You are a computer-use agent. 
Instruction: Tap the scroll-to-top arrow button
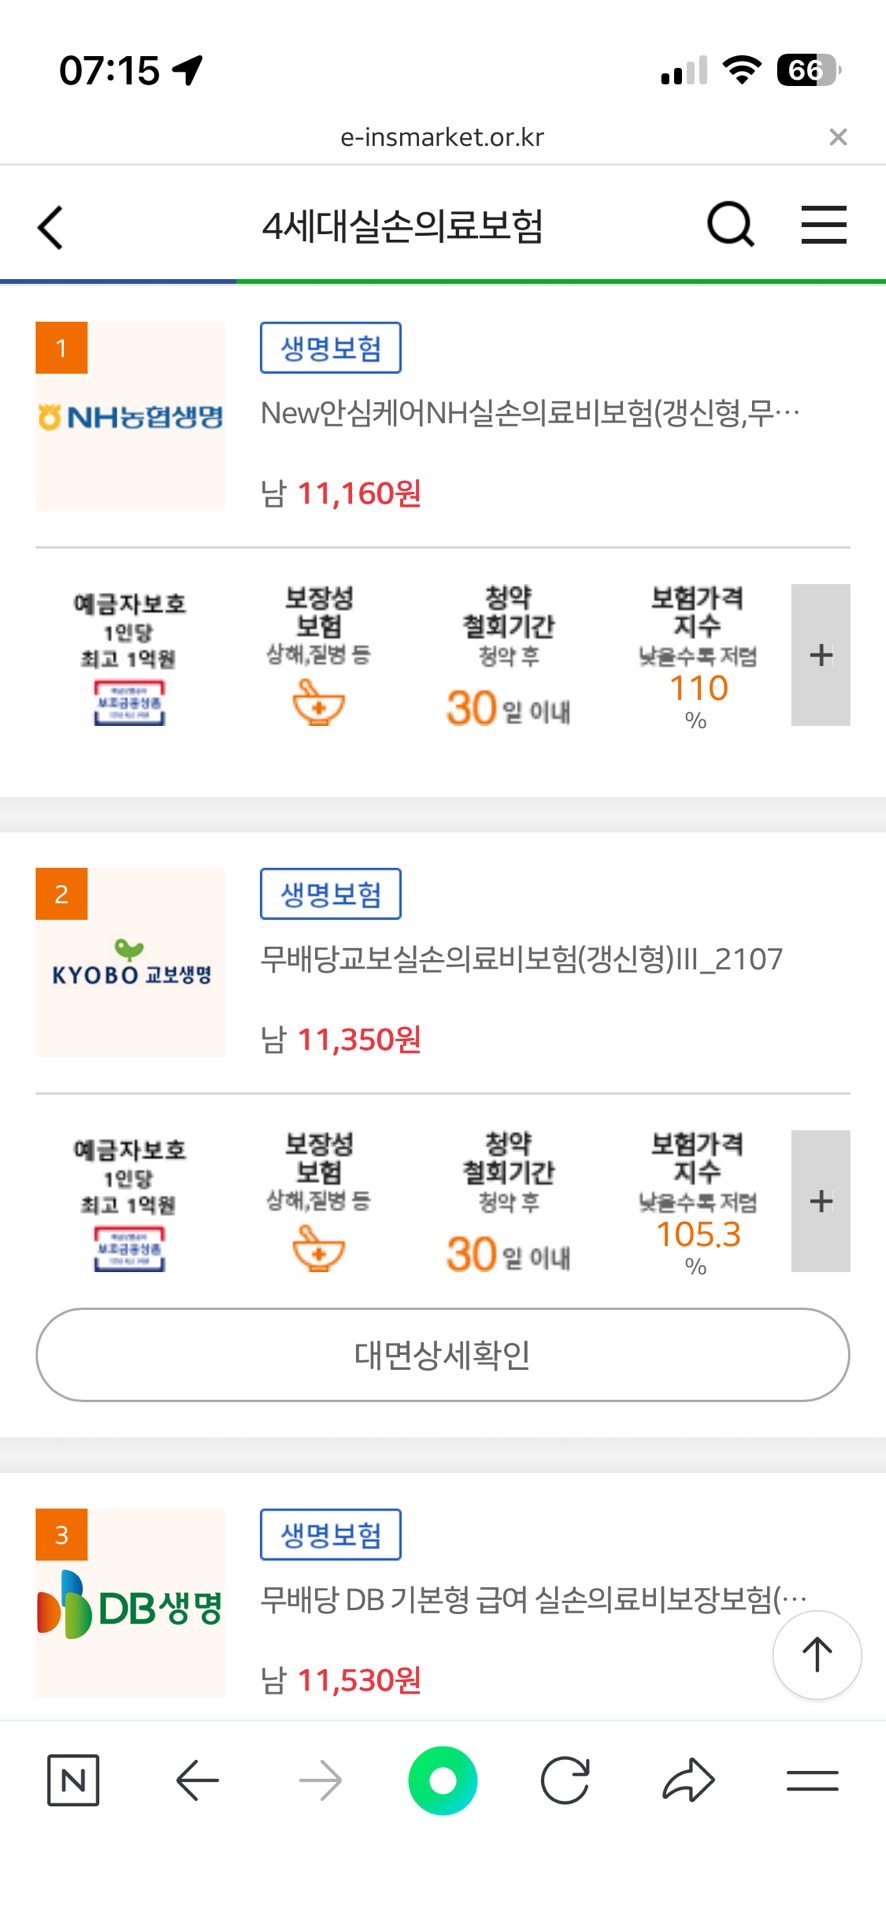coord(817,1655)
